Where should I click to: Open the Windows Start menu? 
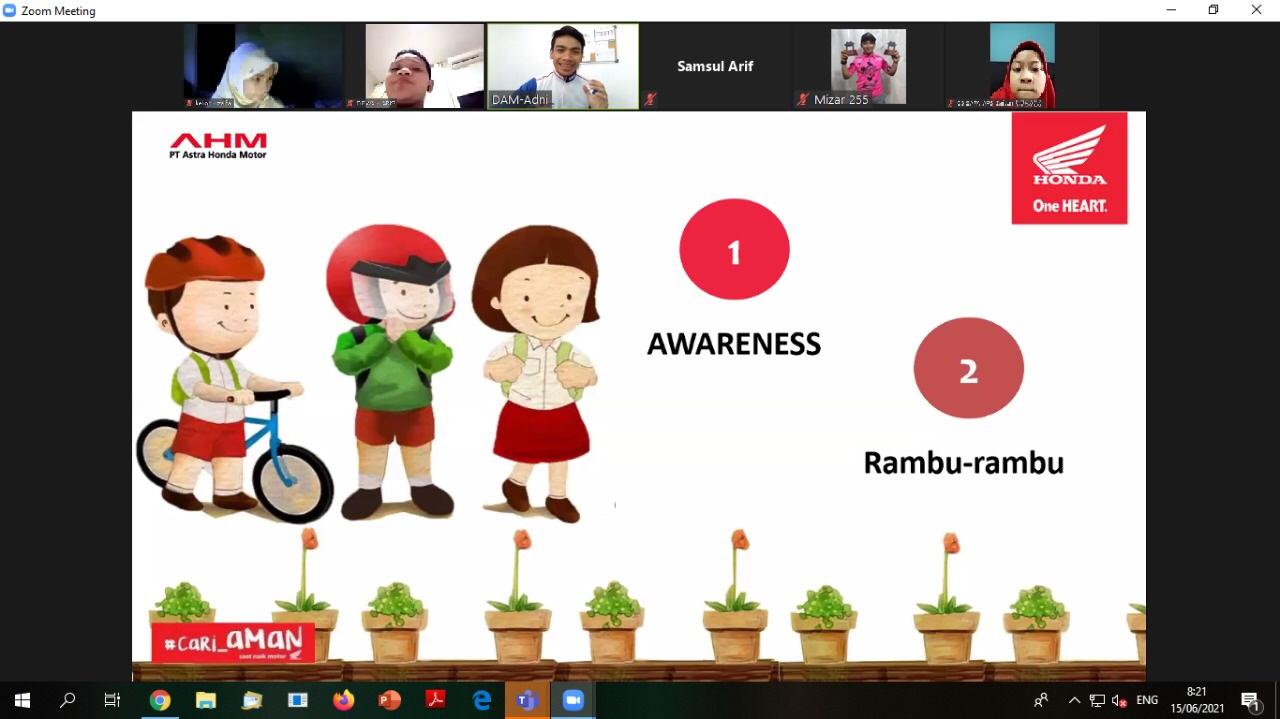pyautogui.click(x=22, y=700)
